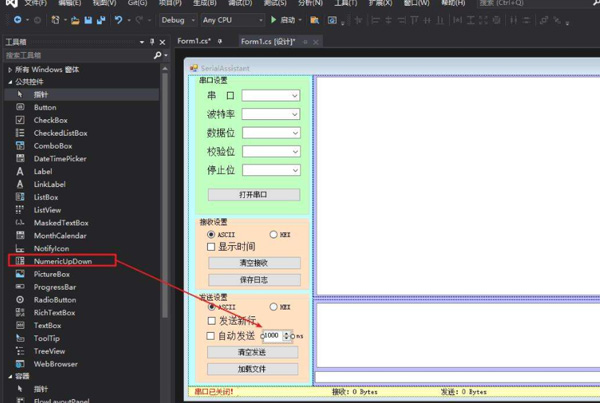Select ASCII radio in 接收设置 group
600x403 pixels.
click(x=211, y=234)
